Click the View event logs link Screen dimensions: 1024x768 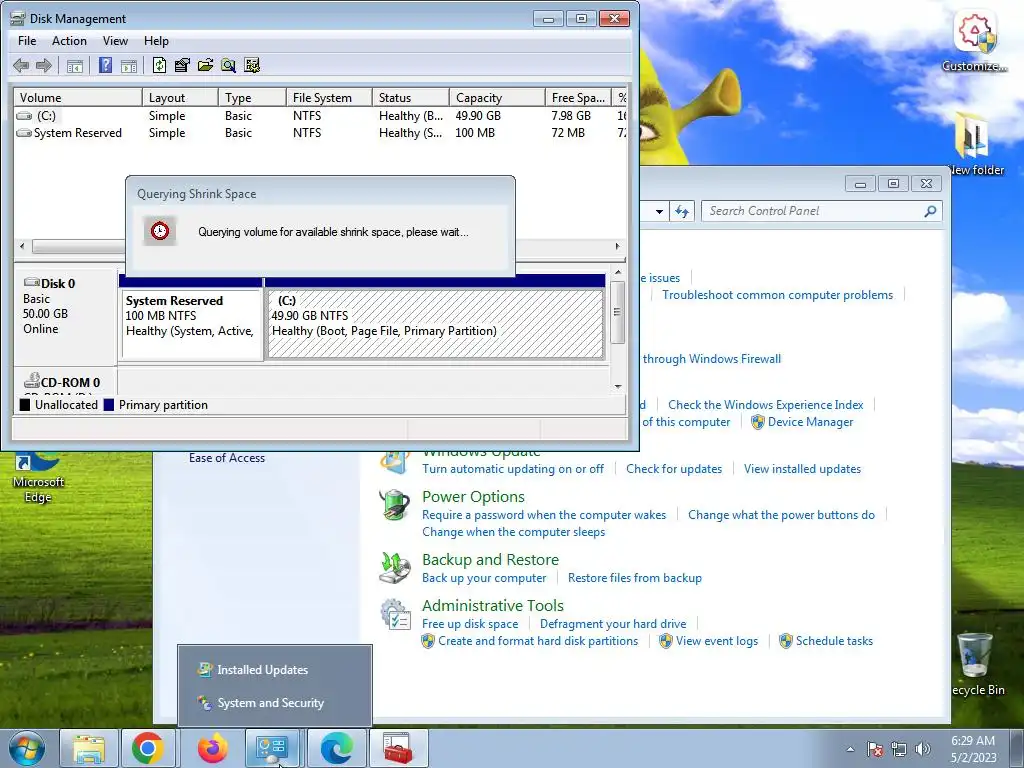coord(716,641)
